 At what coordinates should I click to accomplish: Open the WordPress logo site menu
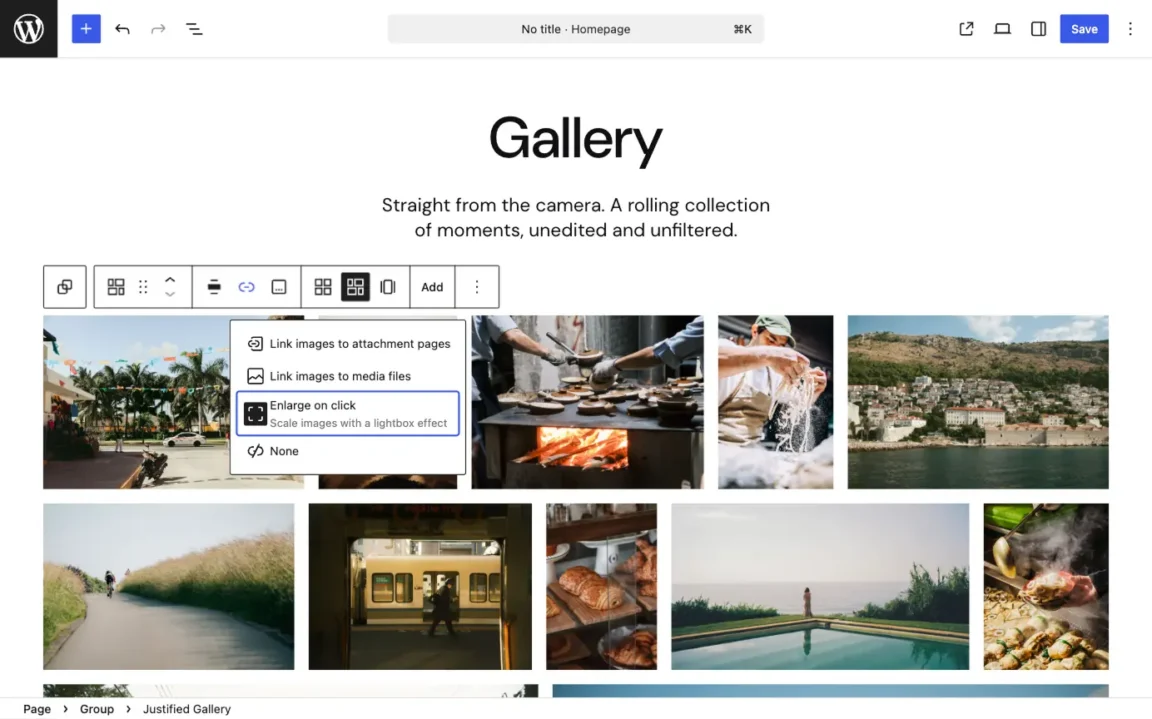pyautogui.click(x=29, y=29)
